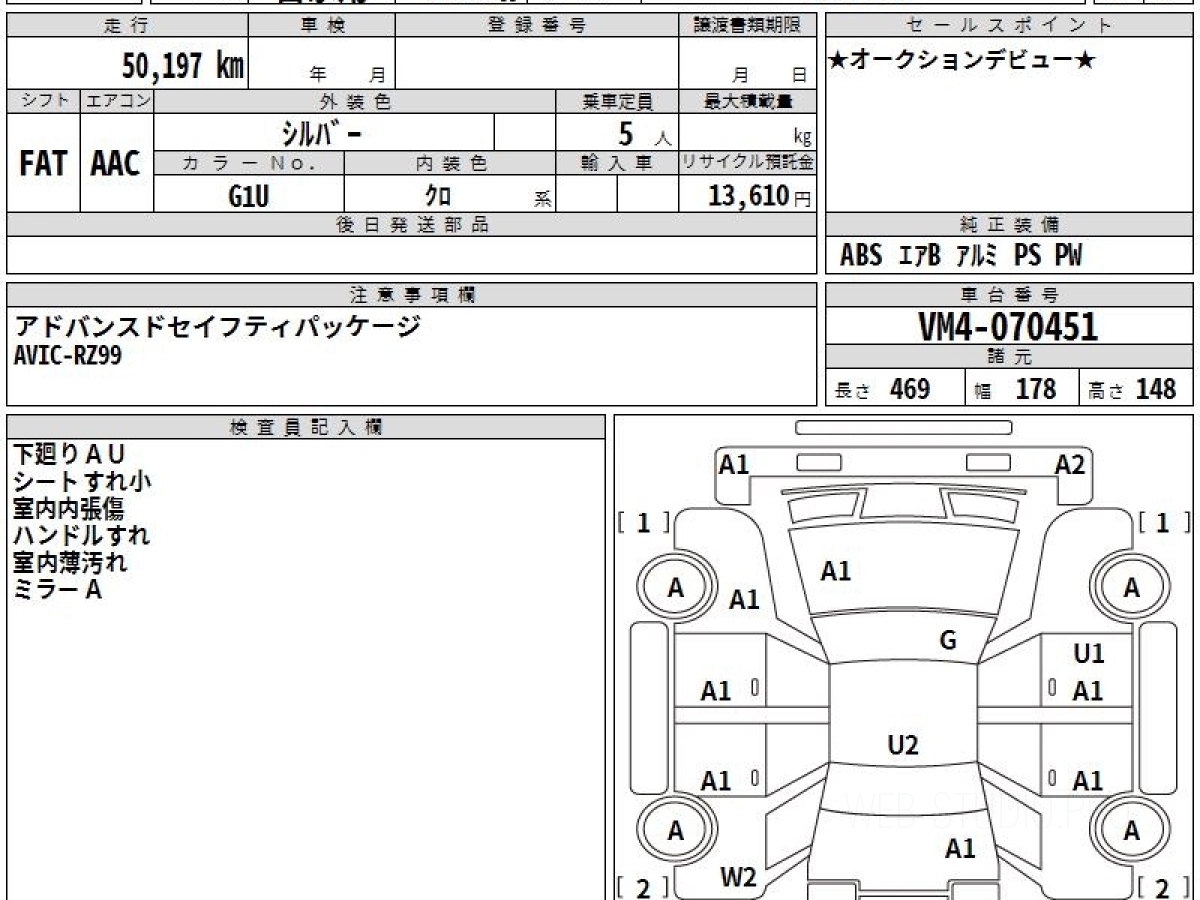Select the 検査員記入欄 header
Image resolution: width=1200 pixels, height=900 pixels.
click(306, 427)
